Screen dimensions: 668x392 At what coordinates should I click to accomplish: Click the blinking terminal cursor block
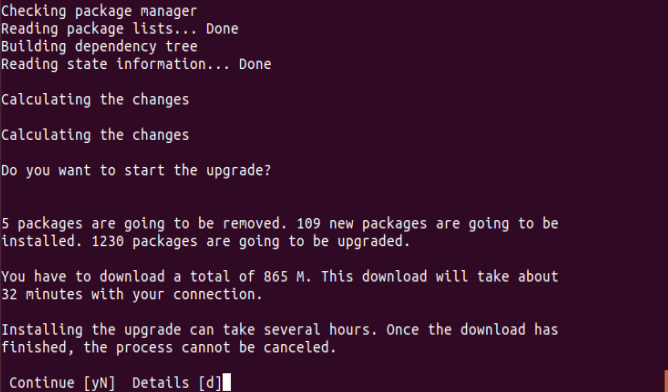coord(227,382)
